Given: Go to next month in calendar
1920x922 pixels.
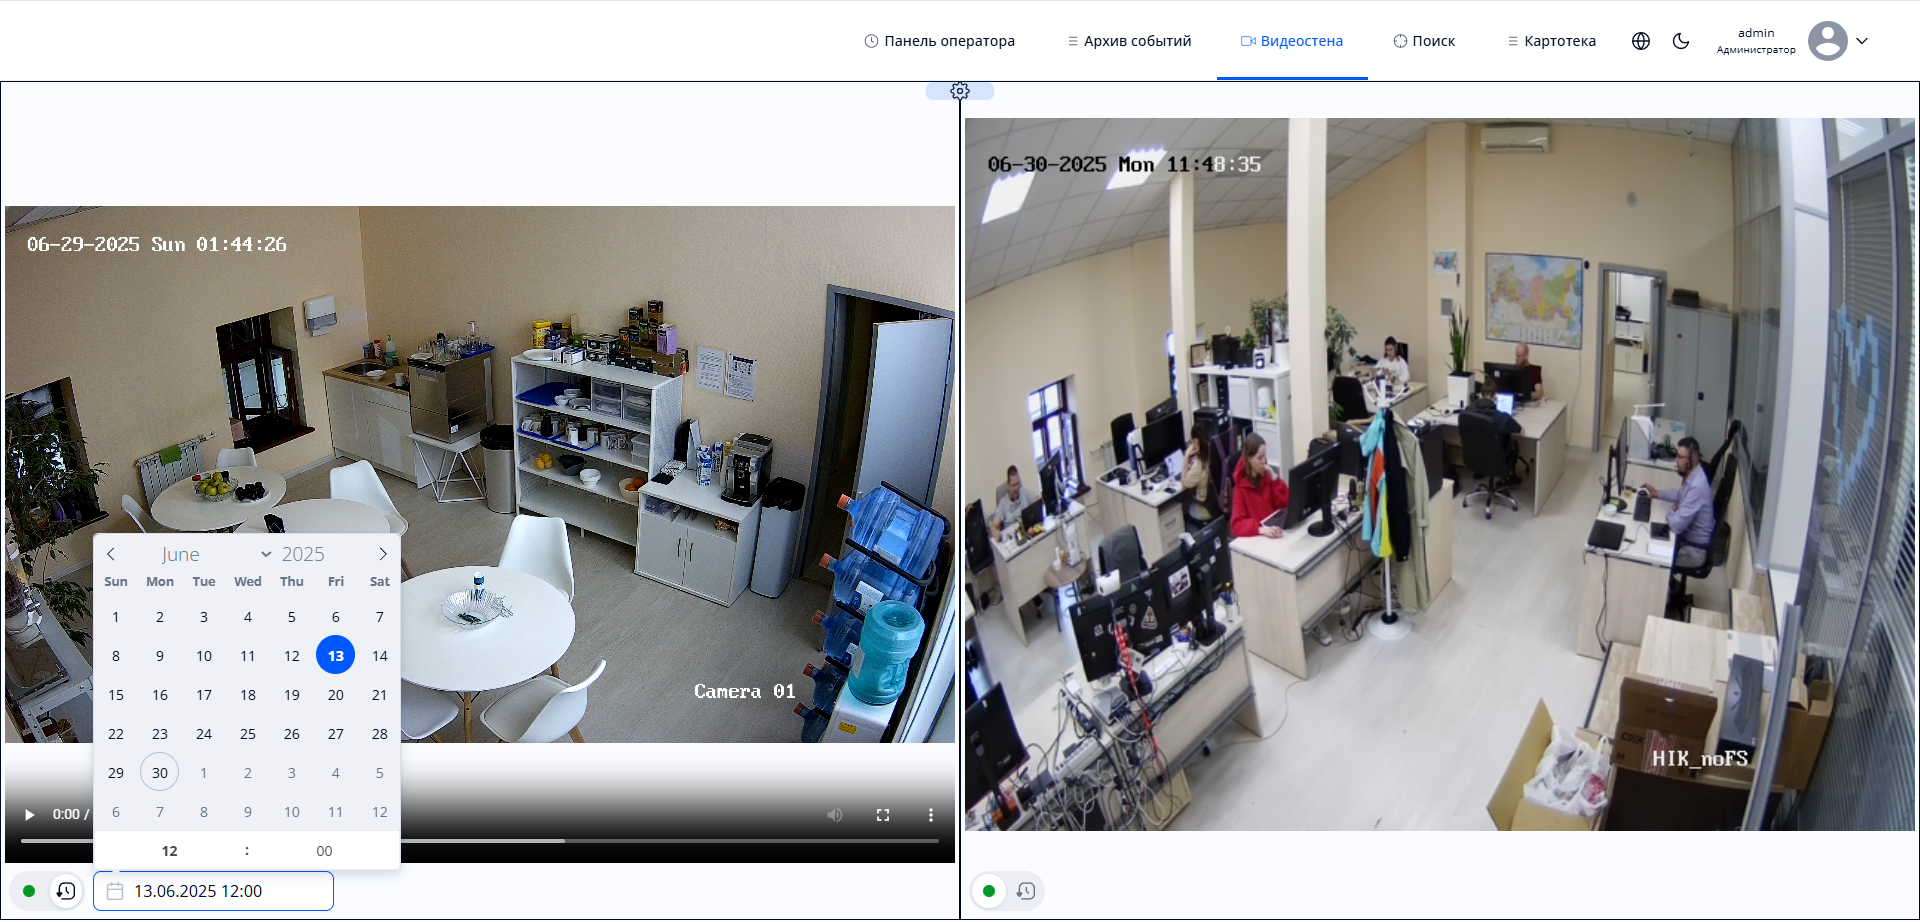Looking at the screenshot, I should [x=382, y=554].
